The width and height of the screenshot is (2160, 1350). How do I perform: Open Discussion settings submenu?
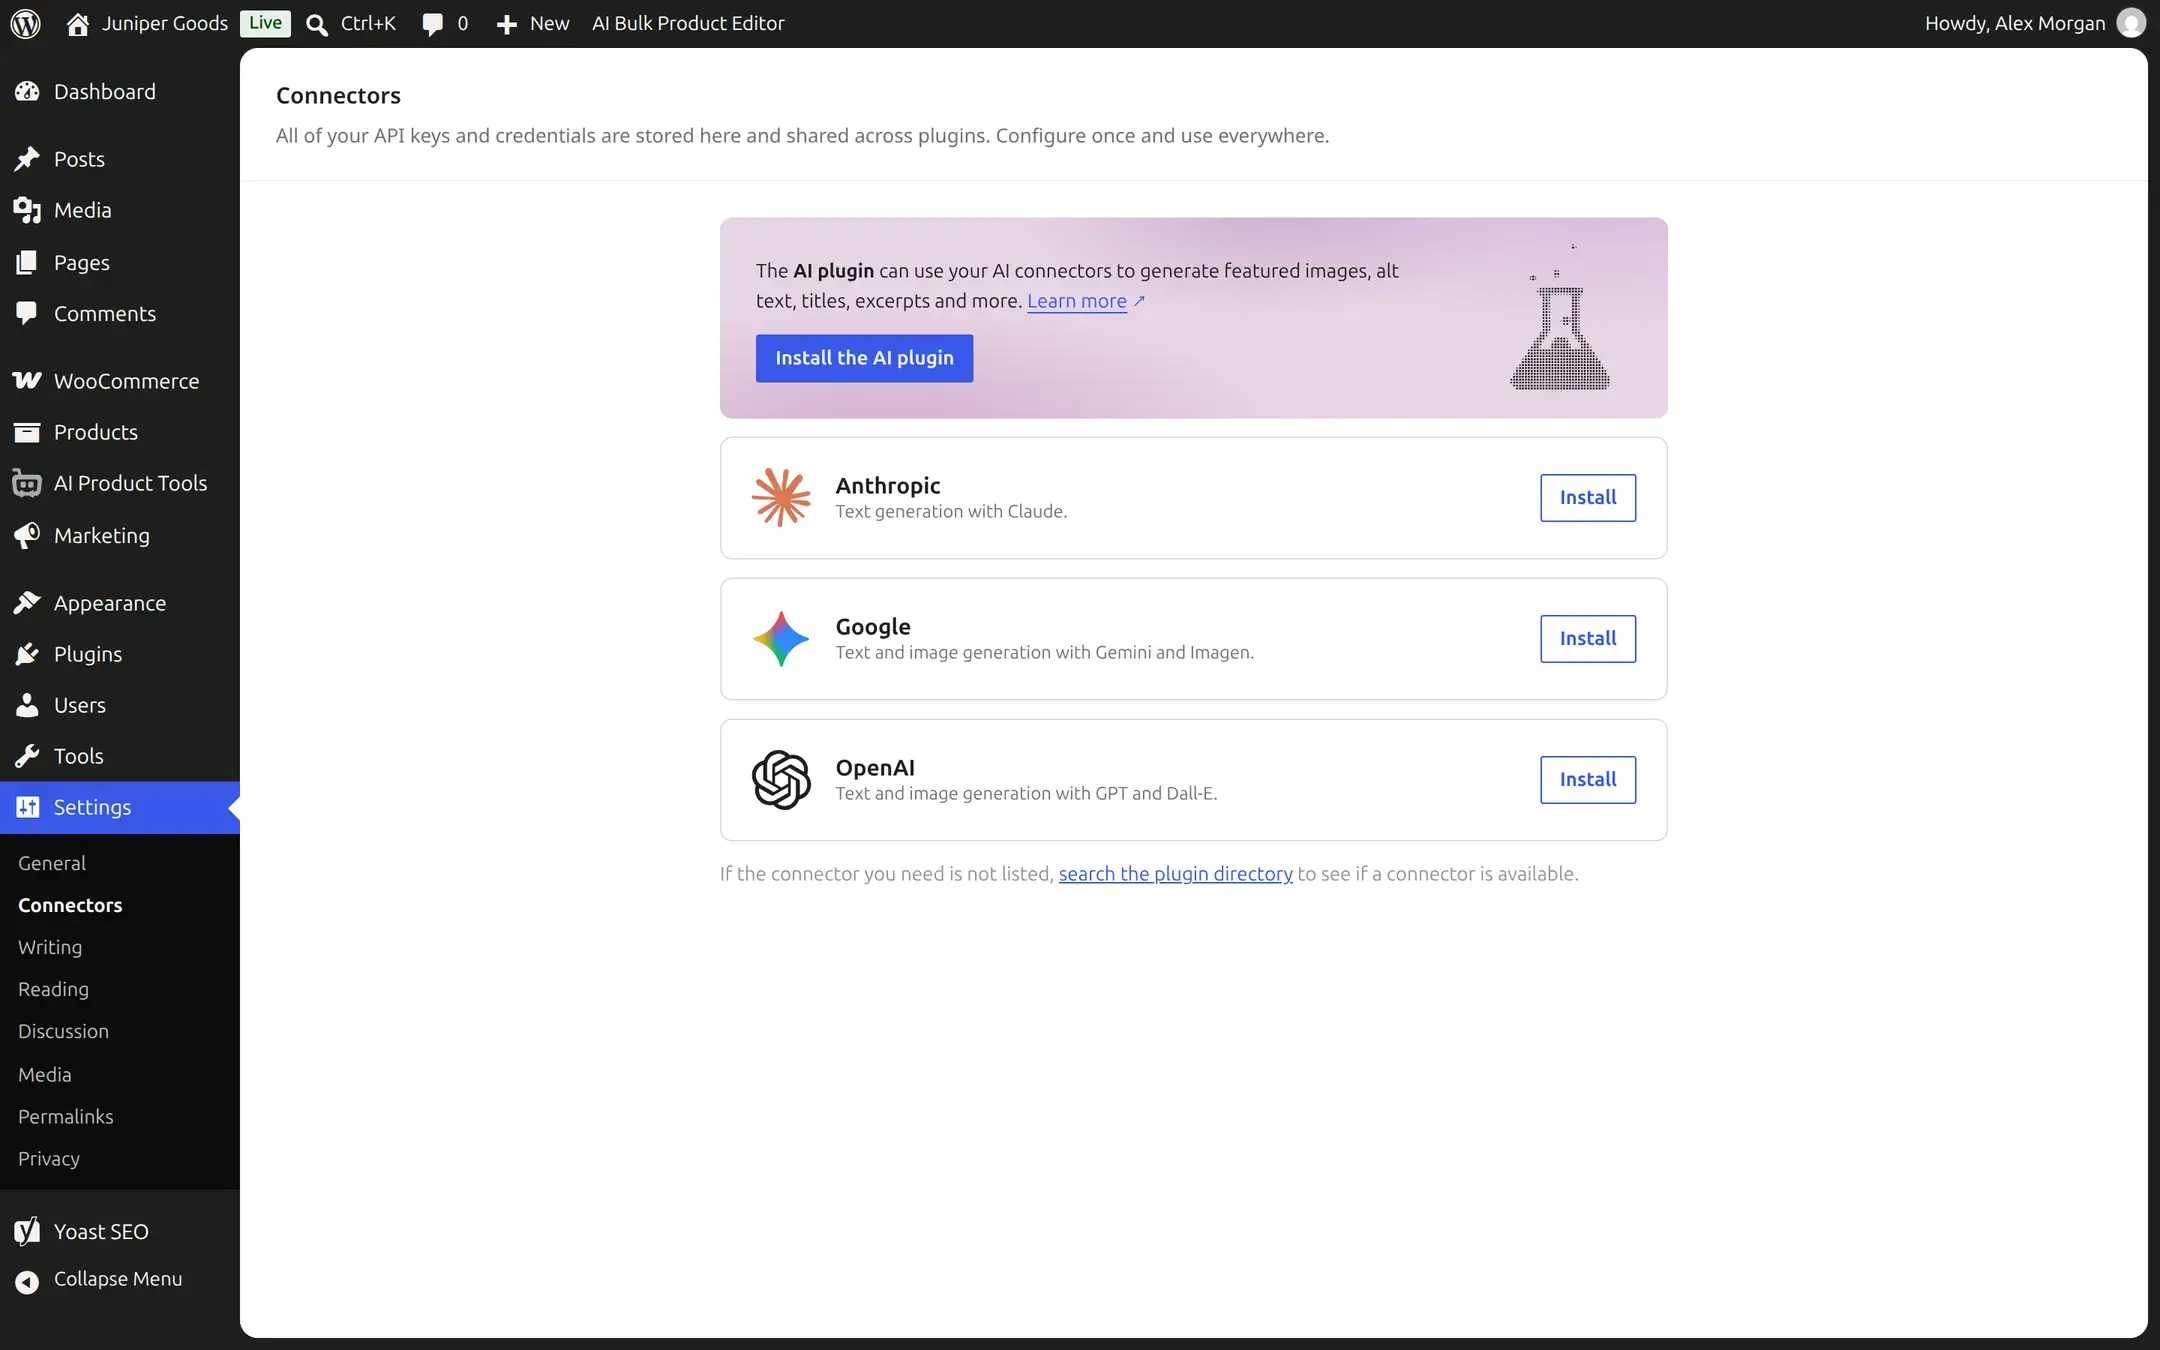point(63,1031)
